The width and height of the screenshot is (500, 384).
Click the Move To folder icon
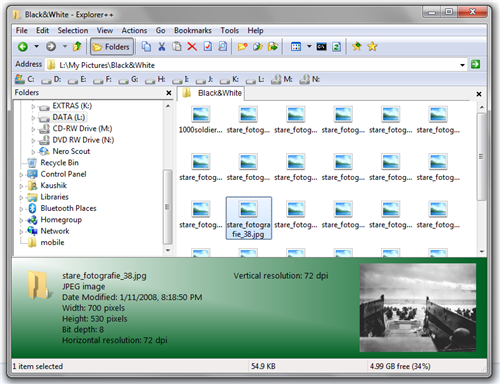pos(273,47)
